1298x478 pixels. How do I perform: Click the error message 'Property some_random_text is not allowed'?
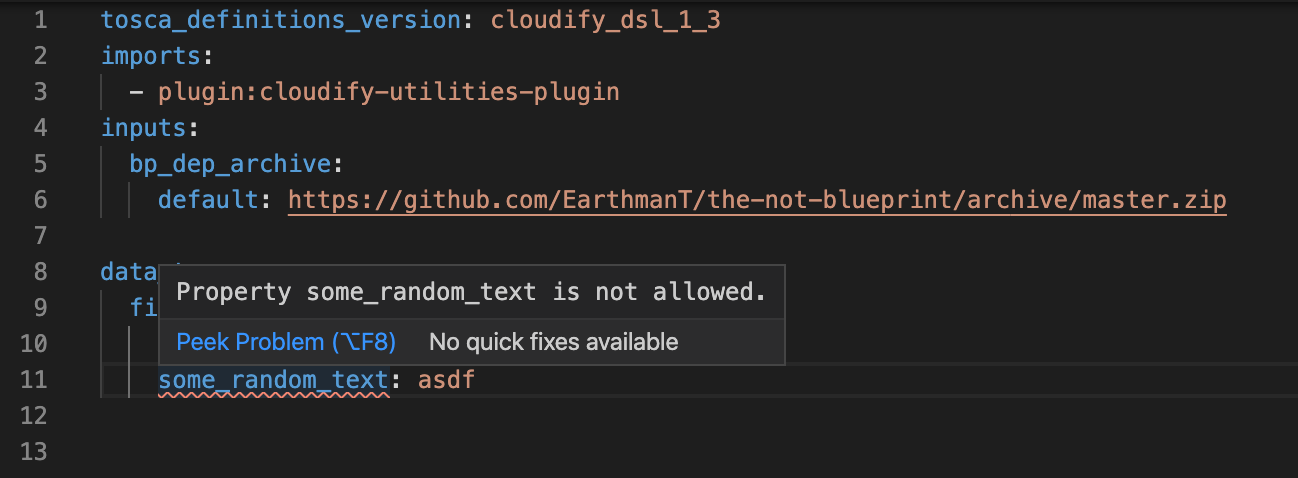click(471, 292)
